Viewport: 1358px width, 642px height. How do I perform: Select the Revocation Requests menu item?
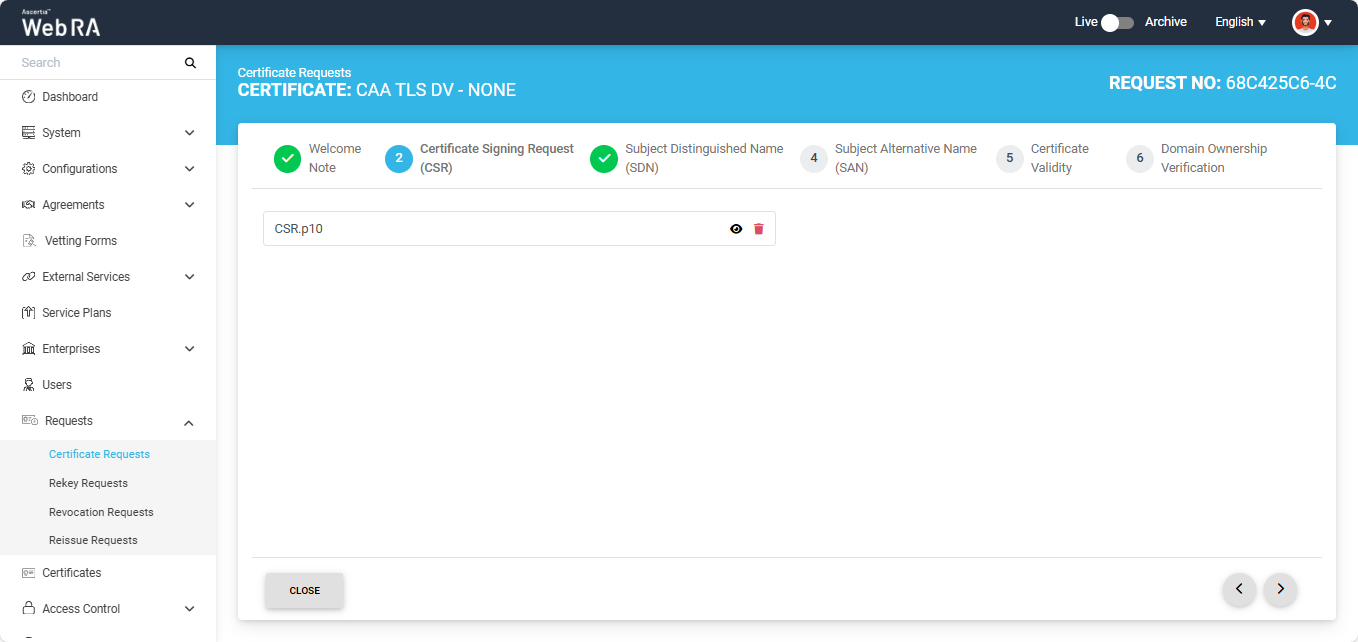click(101, 512)
